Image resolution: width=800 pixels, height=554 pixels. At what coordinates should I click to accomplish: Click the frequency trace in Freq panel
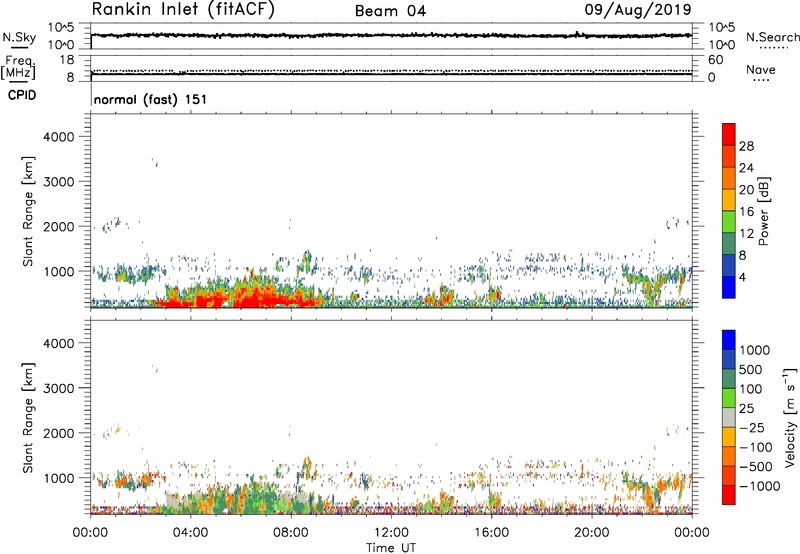[x=391, y=74]
